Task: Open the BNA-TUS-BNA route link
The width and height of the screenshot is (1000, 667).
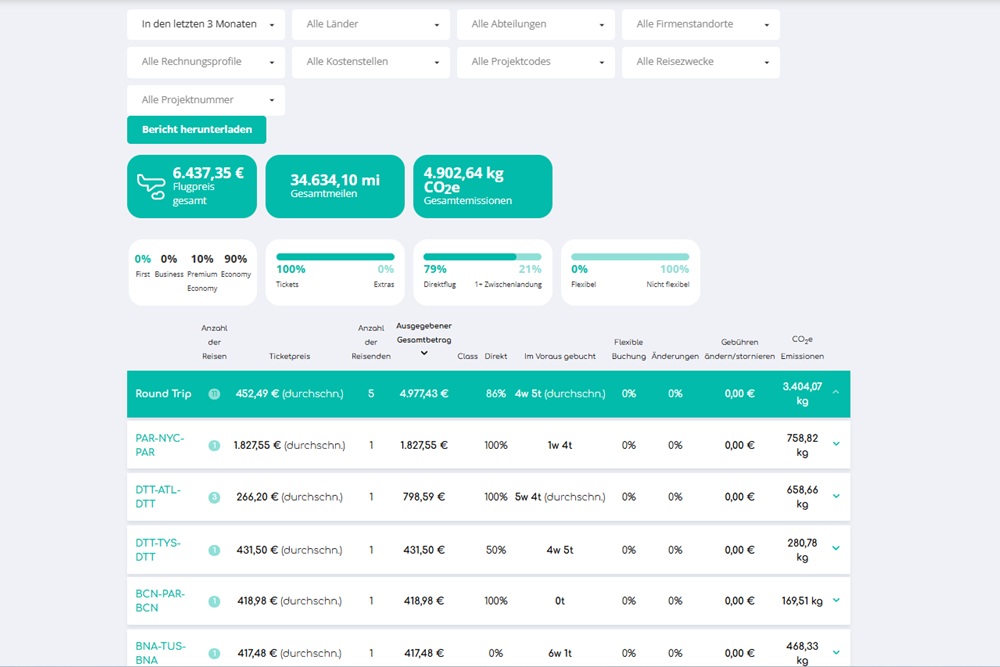Action: (x=161, y=653)
